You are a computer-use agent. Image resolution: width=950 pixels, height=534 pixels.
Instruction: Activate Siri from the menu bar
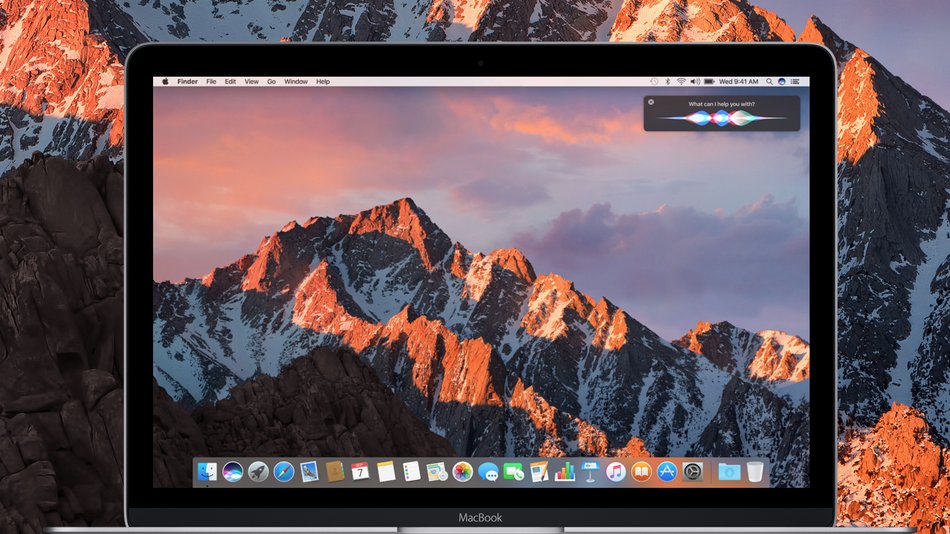pos(782,81)
